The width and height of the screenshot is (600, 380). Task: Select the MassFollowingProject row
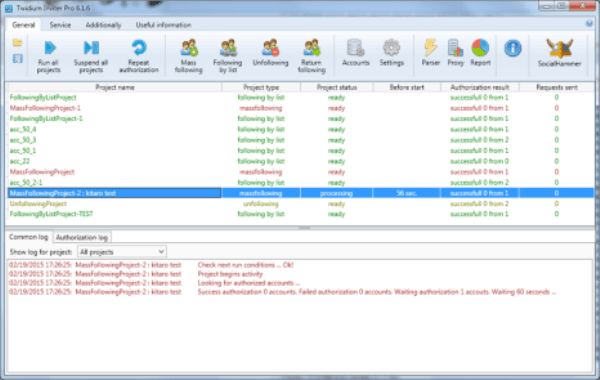click(301, 172)
